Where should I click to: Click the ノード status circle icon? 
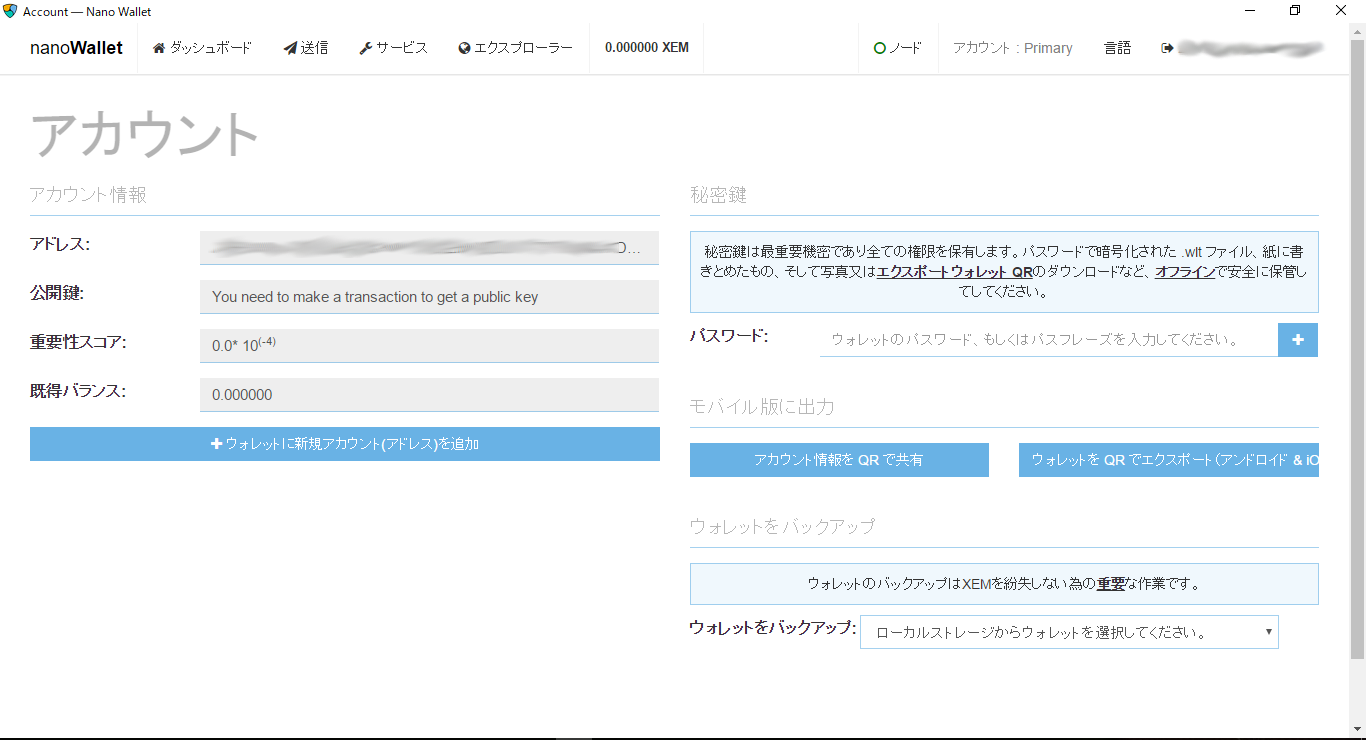(879, 48)
